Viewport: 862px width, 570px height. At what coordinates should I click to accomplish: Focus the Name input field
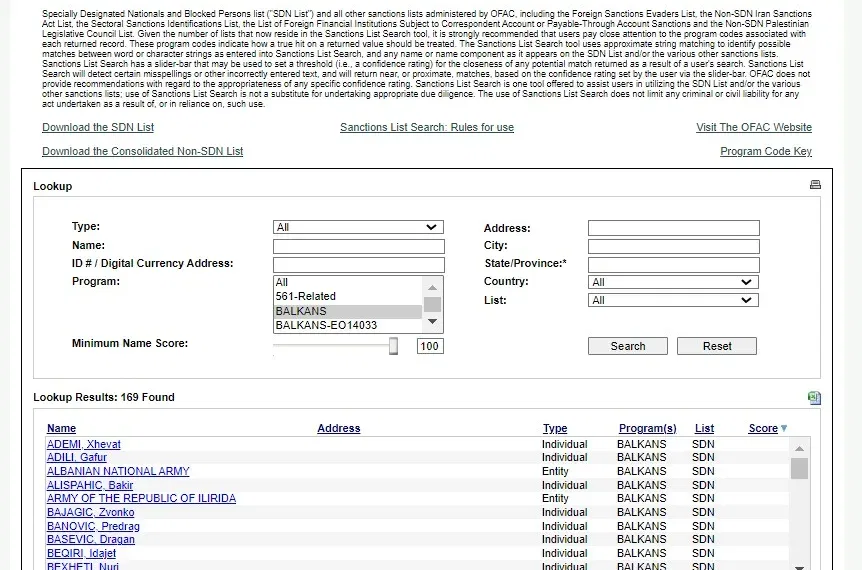(x=358, y=246)
